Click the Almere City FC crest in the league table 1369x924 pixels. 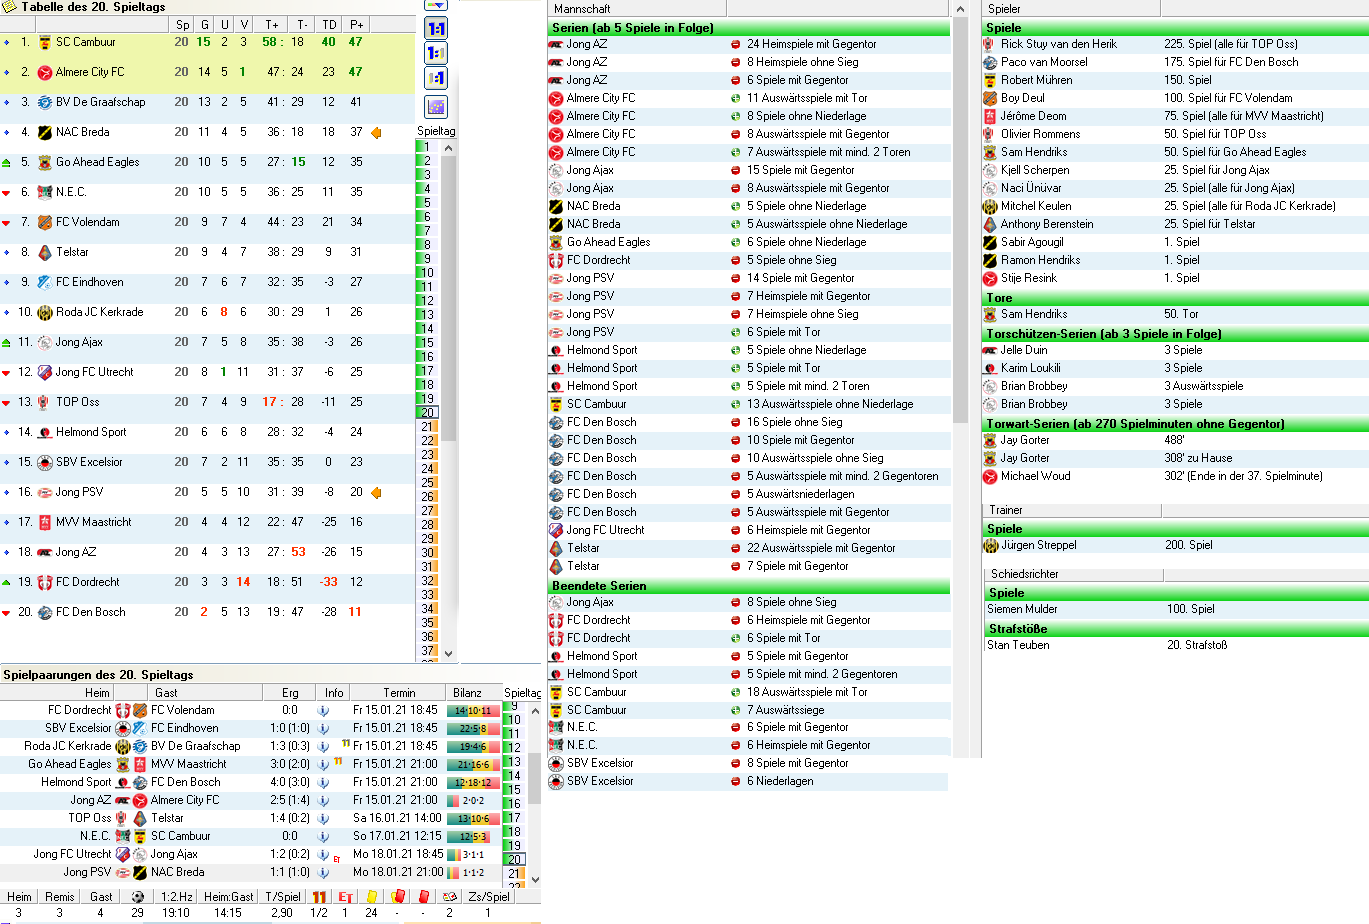pyautogui.click(x=44, y=72)
